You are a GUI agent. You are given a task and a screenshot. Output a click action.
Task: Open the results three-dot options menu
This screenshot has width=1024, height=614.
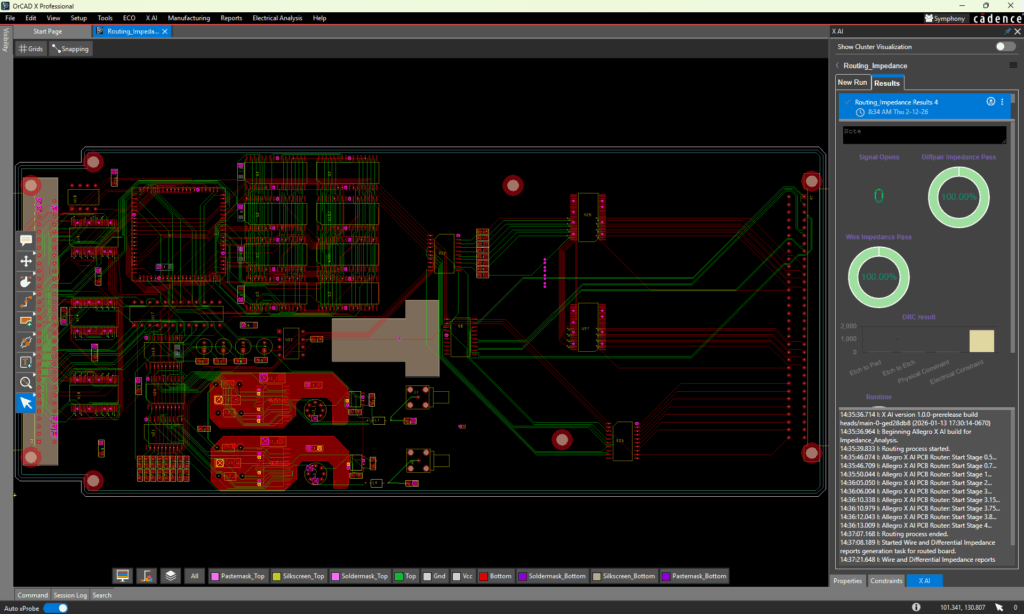(1002, 102)
